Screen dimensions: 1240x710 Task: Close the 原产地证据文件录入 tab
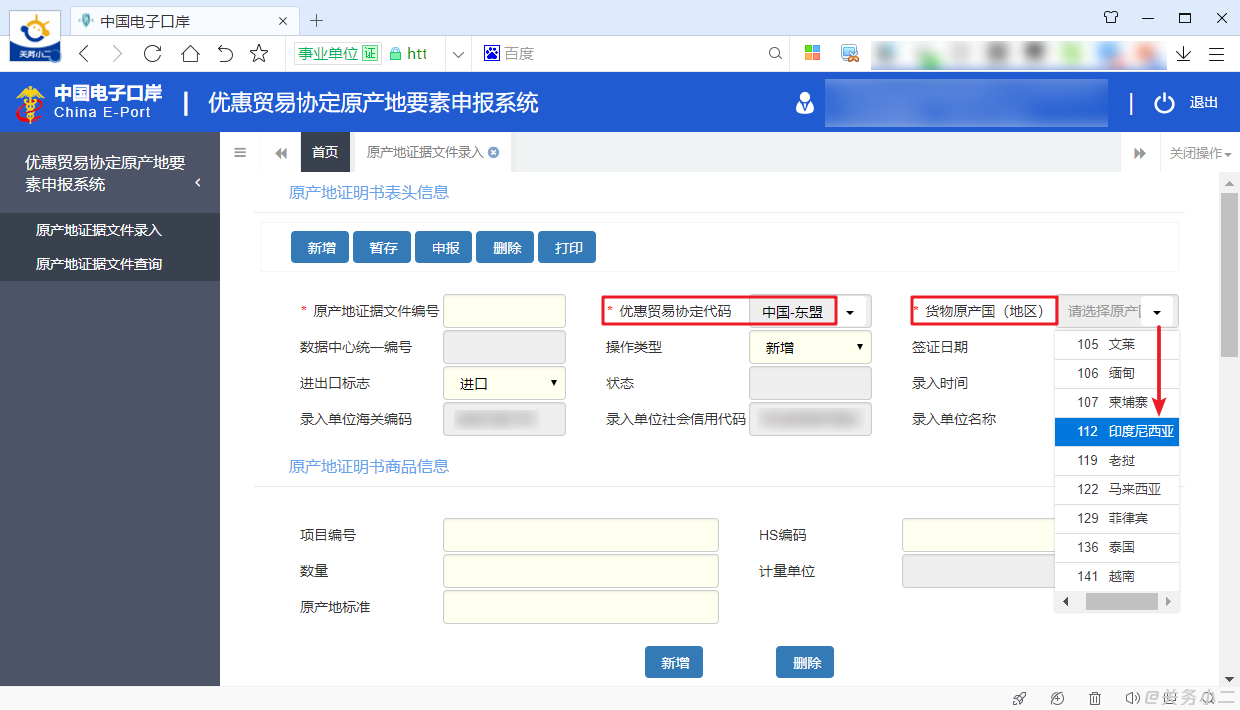[494, 153]
